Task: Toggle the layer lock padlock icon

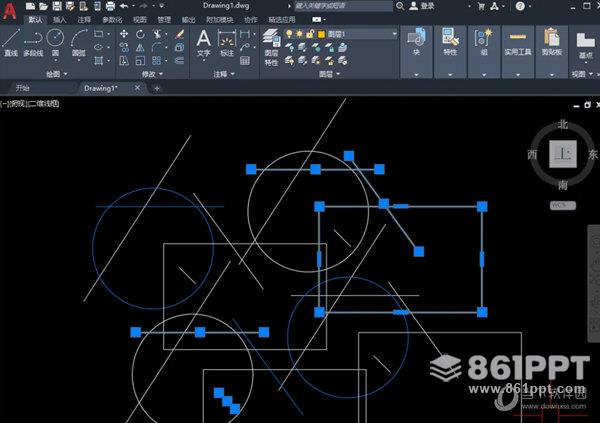Action: coord(310,34)
